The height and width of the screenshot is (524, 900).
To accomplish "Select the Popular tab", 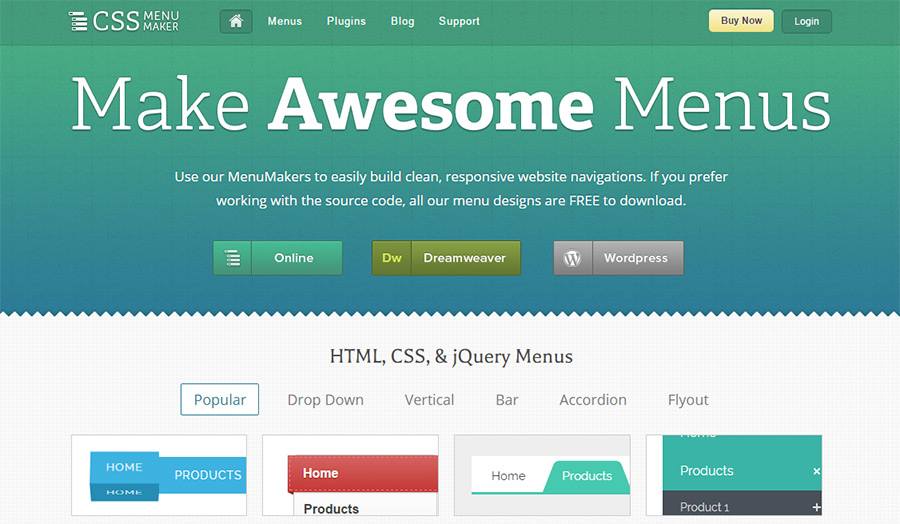I will pyautogui.click(x=220, y=399).
